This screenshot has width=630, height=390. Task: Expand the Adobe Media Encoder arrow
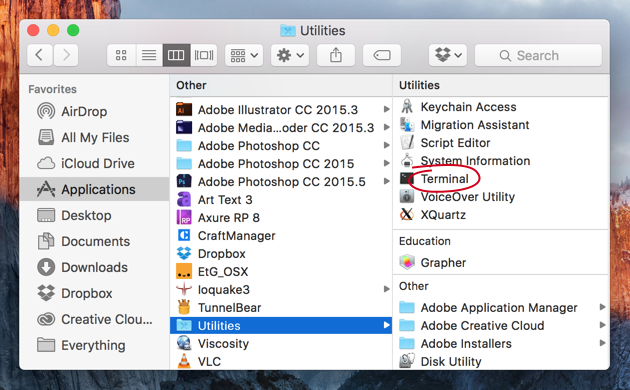(386, 127)
